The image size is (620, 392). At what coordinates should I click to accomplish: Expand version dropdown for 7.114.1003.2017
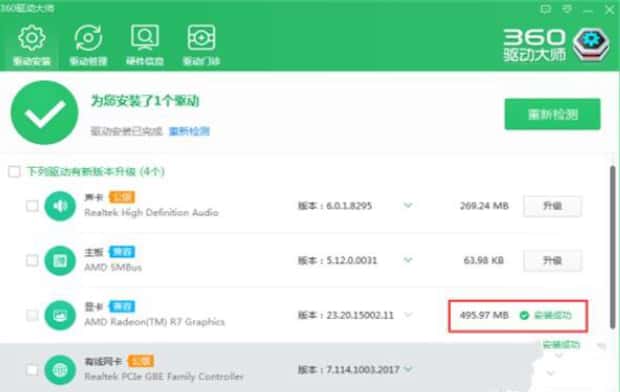pyautogui.click(x=408, y=369)
